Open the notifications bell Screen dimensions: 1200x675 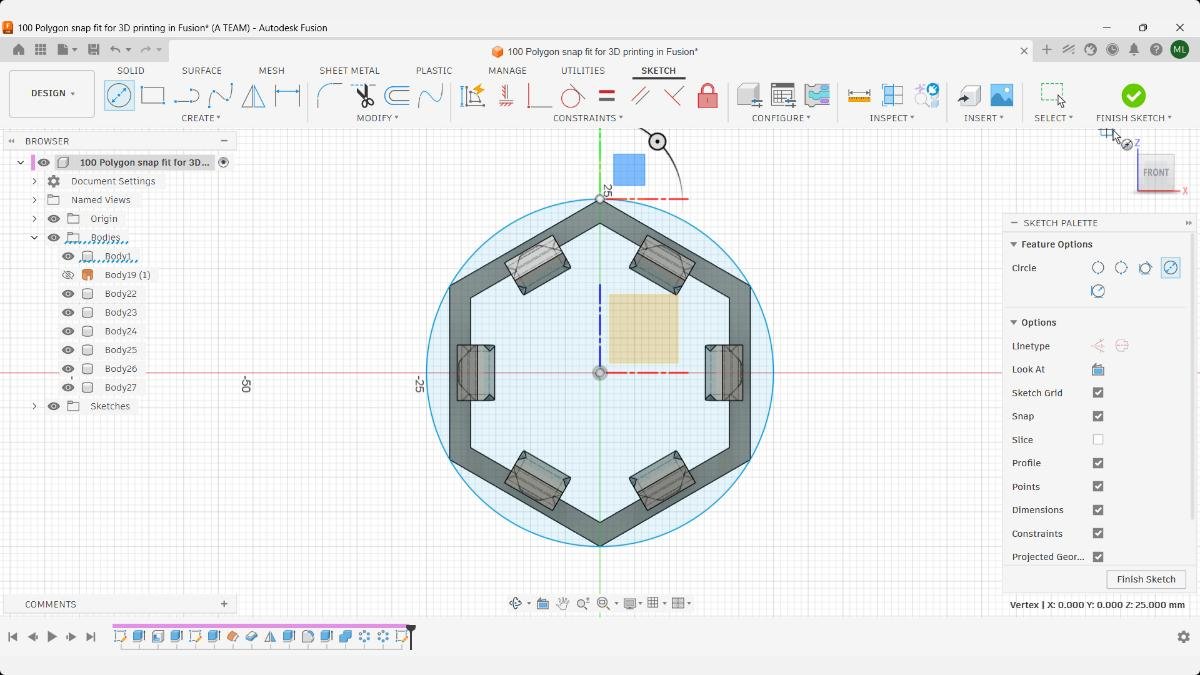click(x=1134, y=50)
